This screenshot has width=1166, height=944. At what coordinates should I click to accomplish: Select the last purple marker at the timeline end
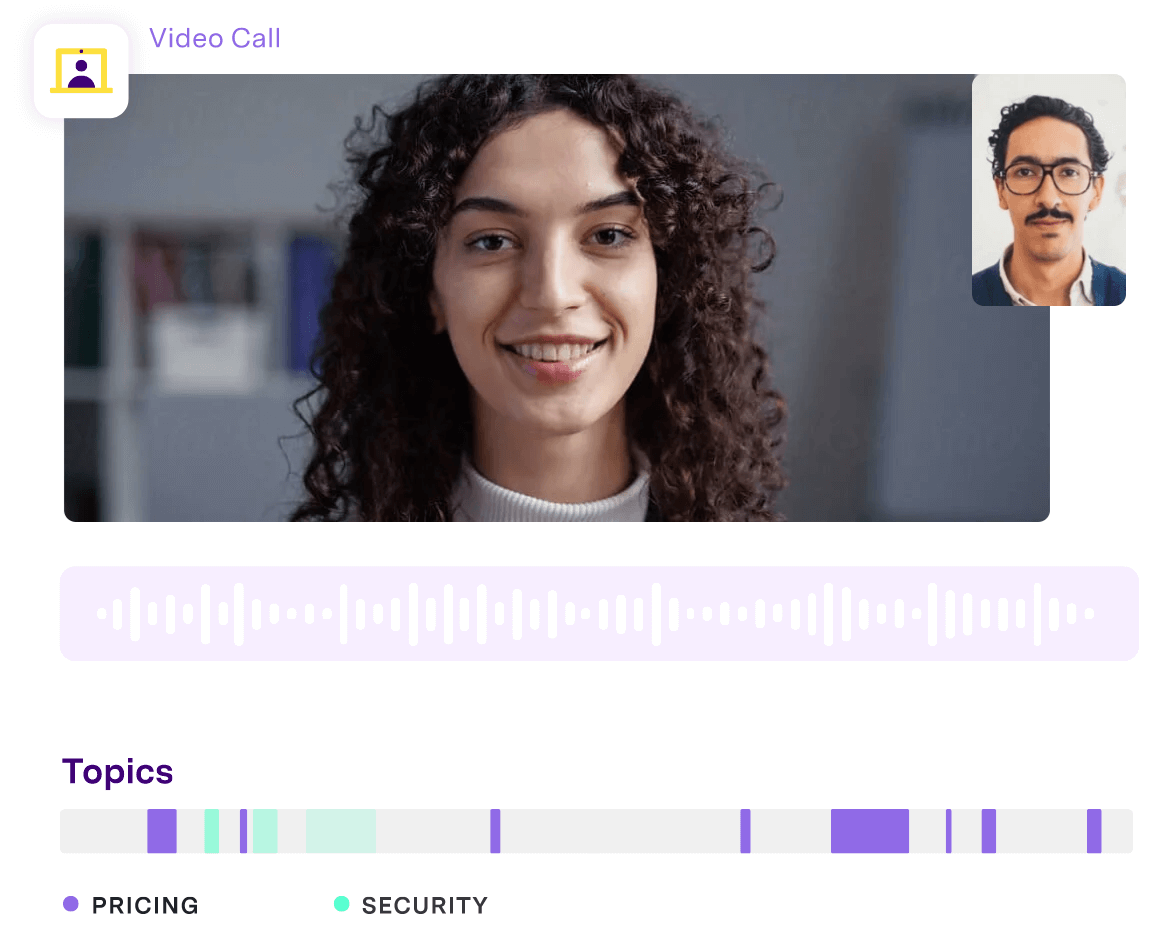point(1092,831)
